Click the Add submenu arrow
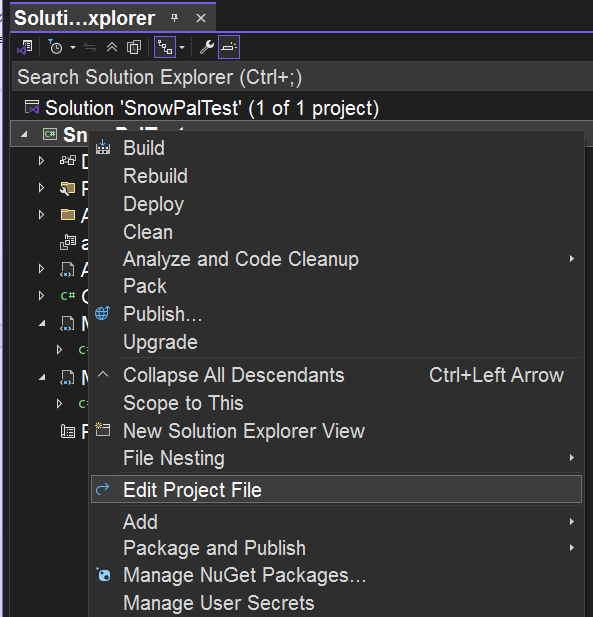This screenshot has width=593, height=617. tap(571, 522)
